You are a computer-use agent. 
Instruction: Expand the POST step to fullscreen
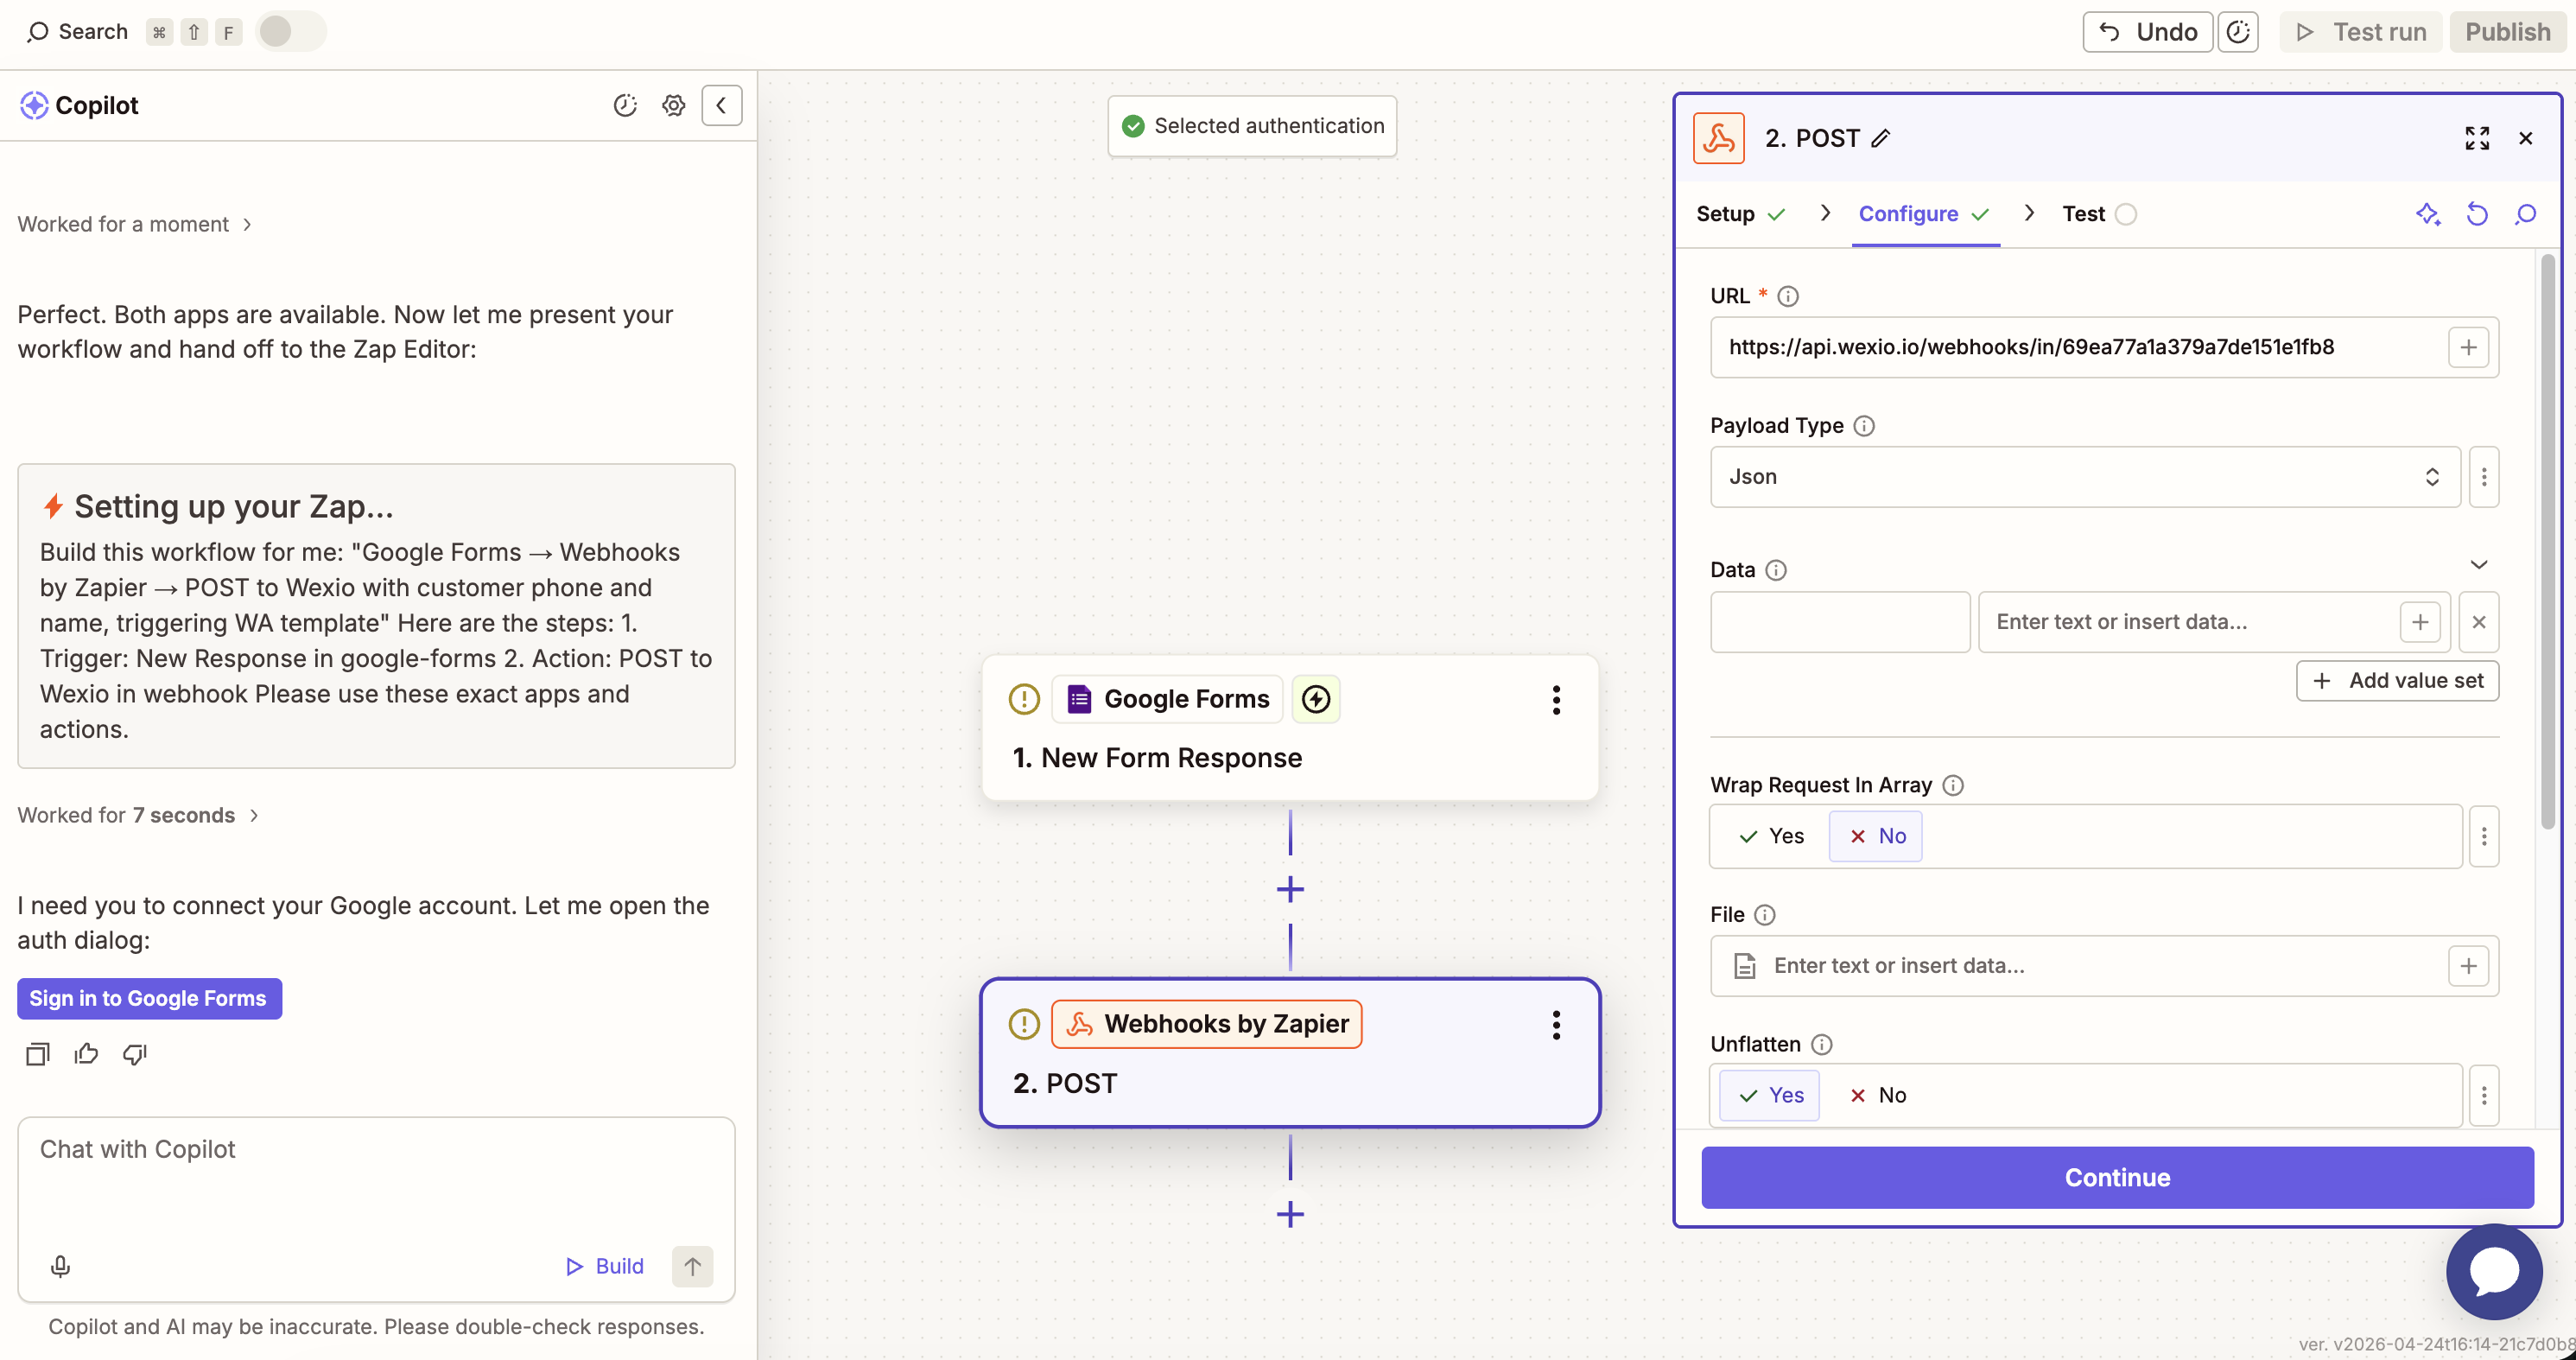click(2477, 138)
